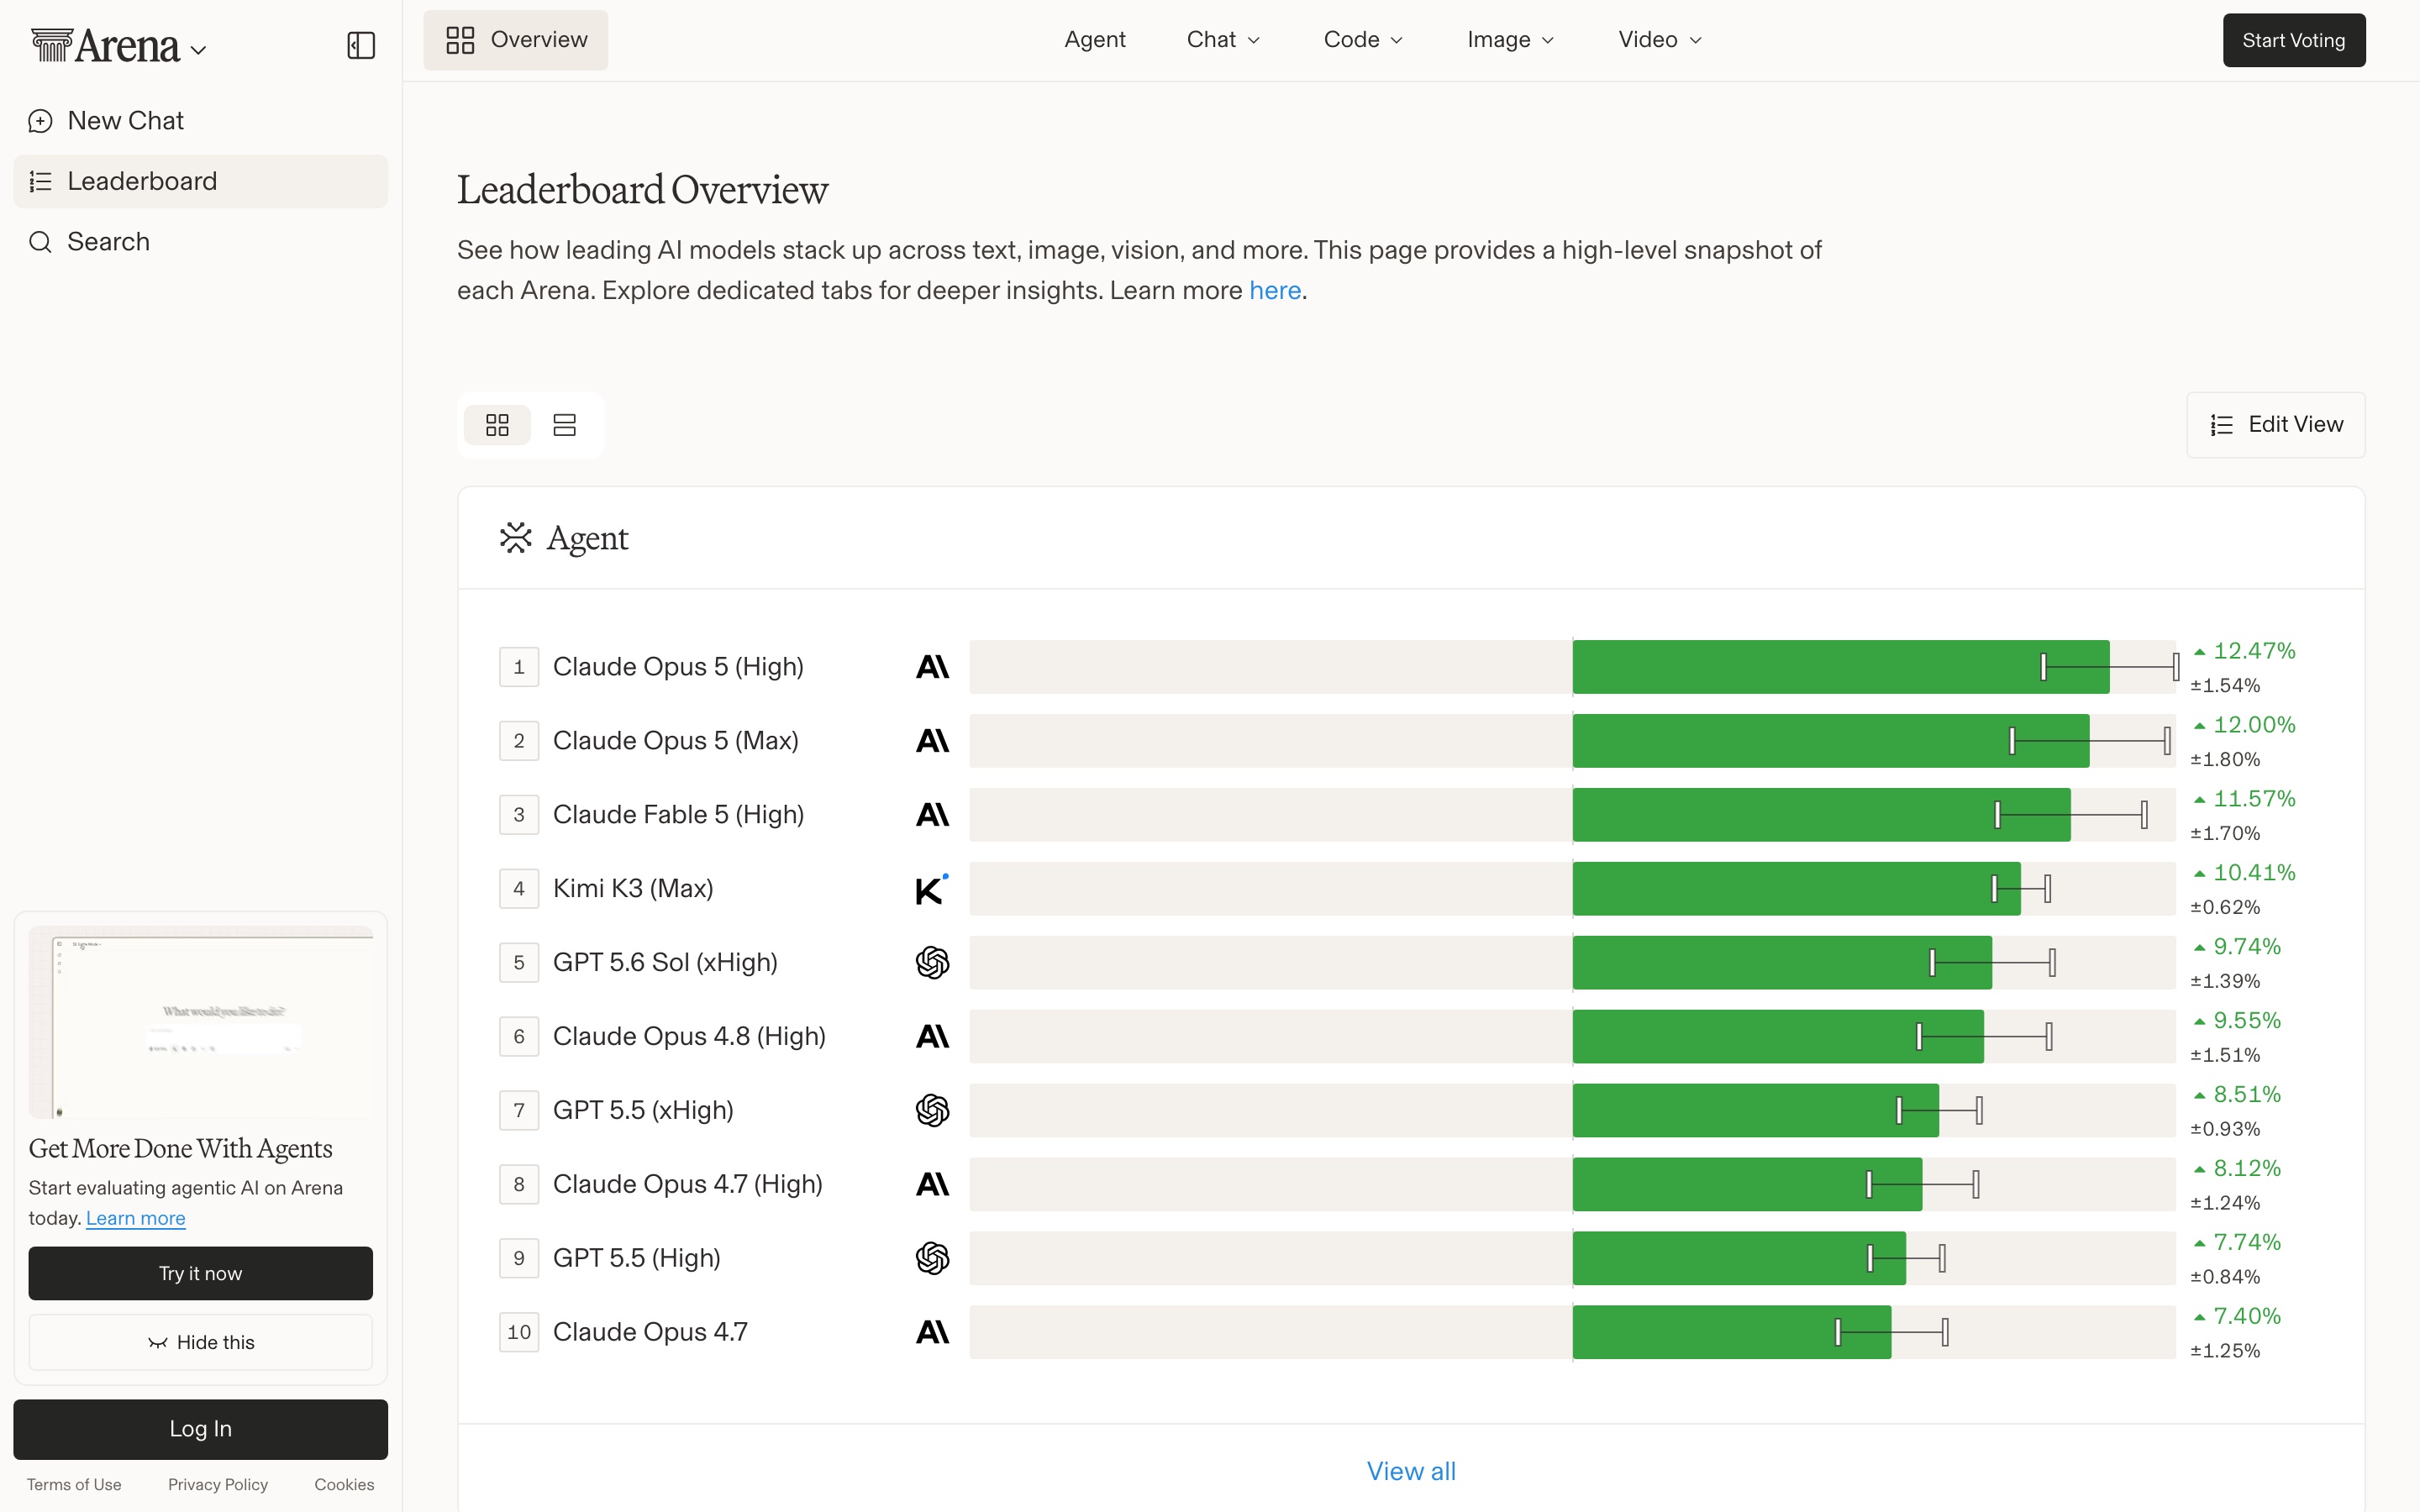Screen dimensions: 2420x1512
Task: Click the ±1.80% margin value
Action: click(2225, 760)
